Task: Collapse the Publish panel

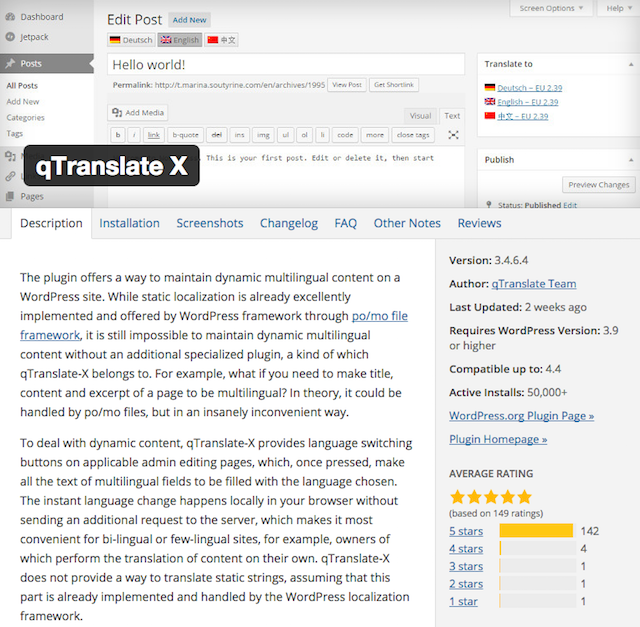Action: 631,160
